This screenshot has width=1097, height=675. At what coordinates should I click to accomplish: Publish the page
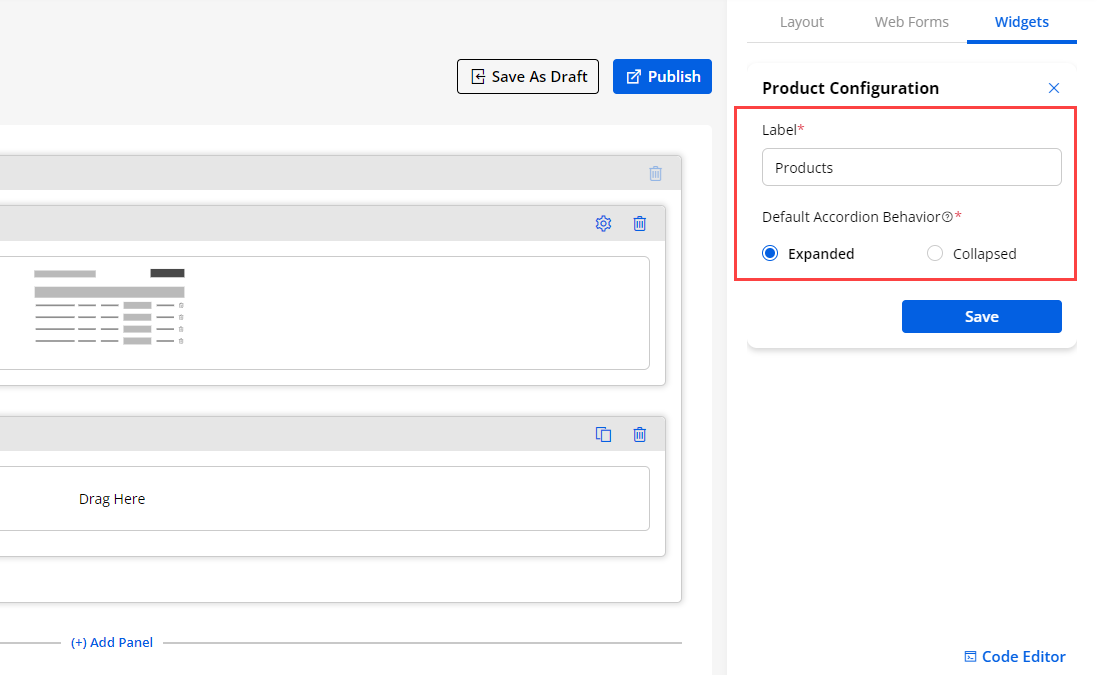pyautogui.click(x=662, y=77)
